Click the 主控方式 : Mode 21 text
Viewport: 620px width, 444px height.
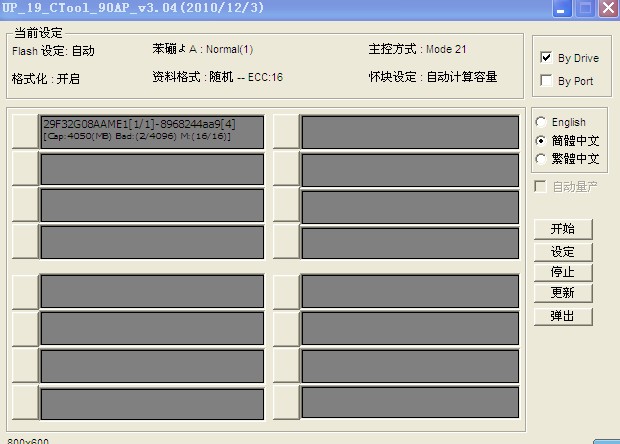tap(418, 49)
